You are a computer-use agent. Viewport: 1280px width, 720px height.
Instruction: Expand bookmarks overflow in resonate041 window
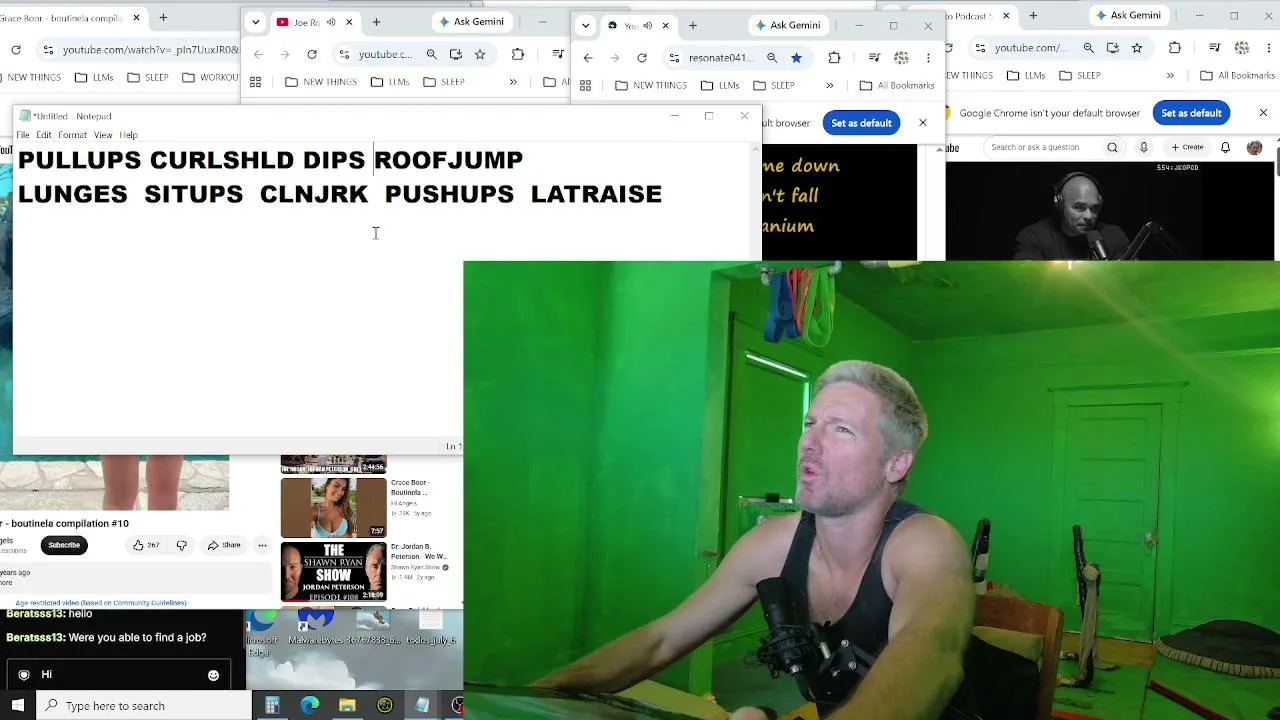point(829,85)
